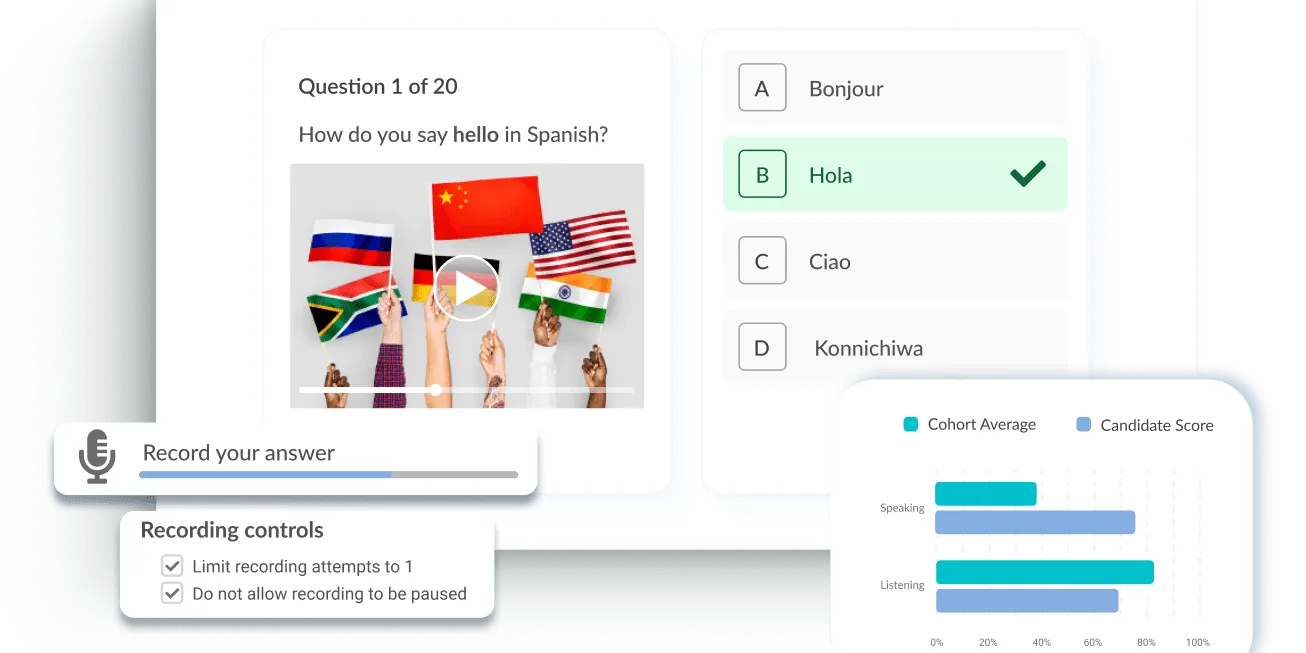The image size is (1306, 653).
Task: Toggle Limit recording attempts to 1
Action: coord(172,566)
